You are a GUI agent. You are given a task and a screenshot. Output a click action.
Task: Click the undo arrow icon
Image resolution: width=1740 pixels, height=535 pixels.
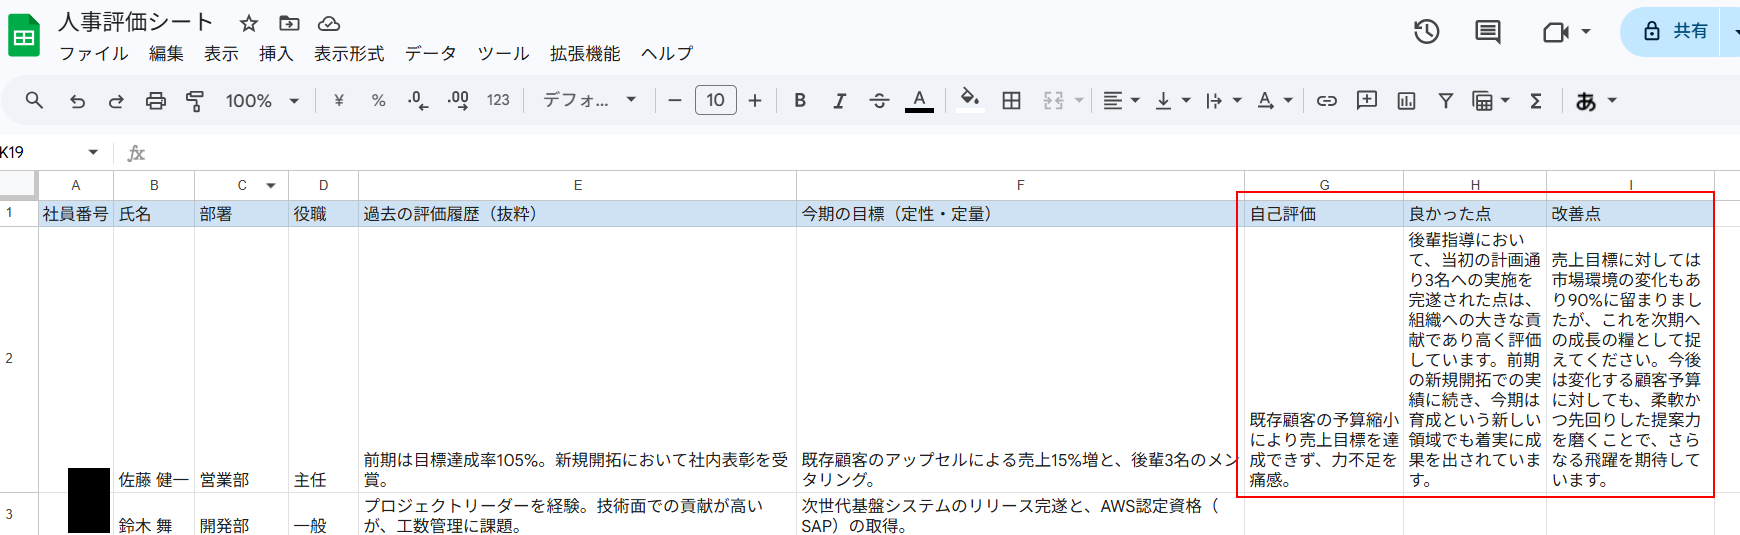coord(77,101)
